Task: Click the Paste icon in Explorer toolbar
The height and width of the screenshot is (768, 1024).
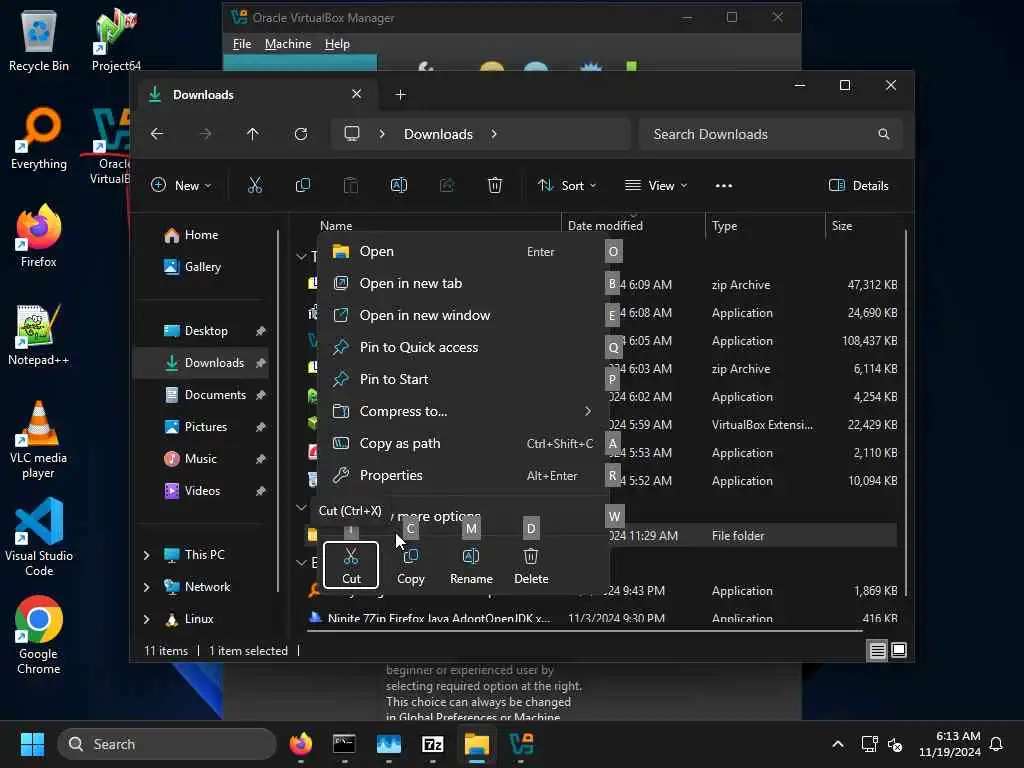Action: click(351, 185)
